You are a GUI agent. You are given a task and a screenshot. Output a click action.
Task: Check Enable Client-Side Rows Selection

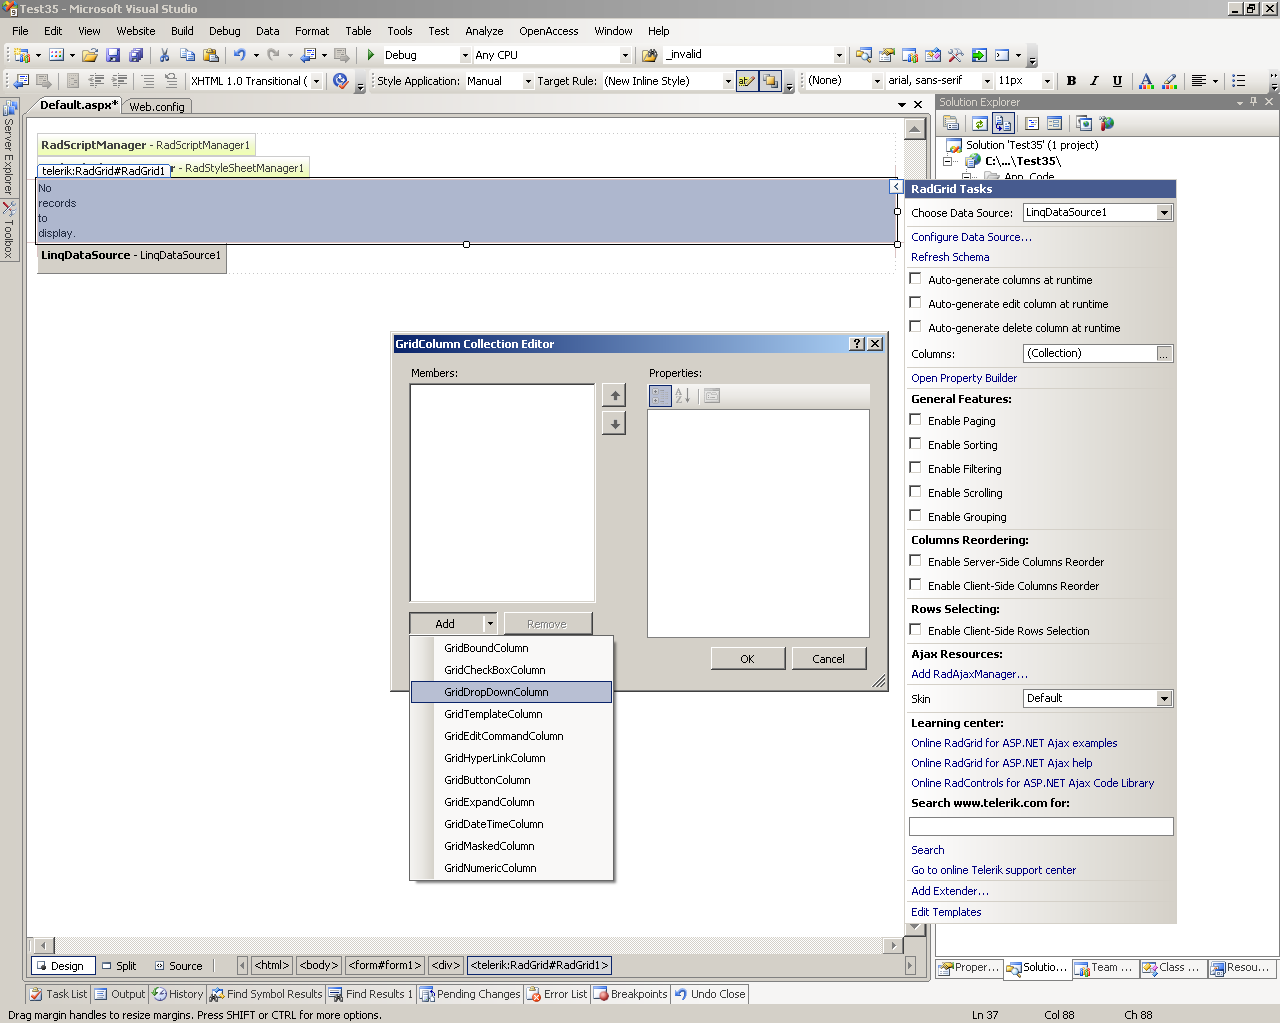click(915, 630)
